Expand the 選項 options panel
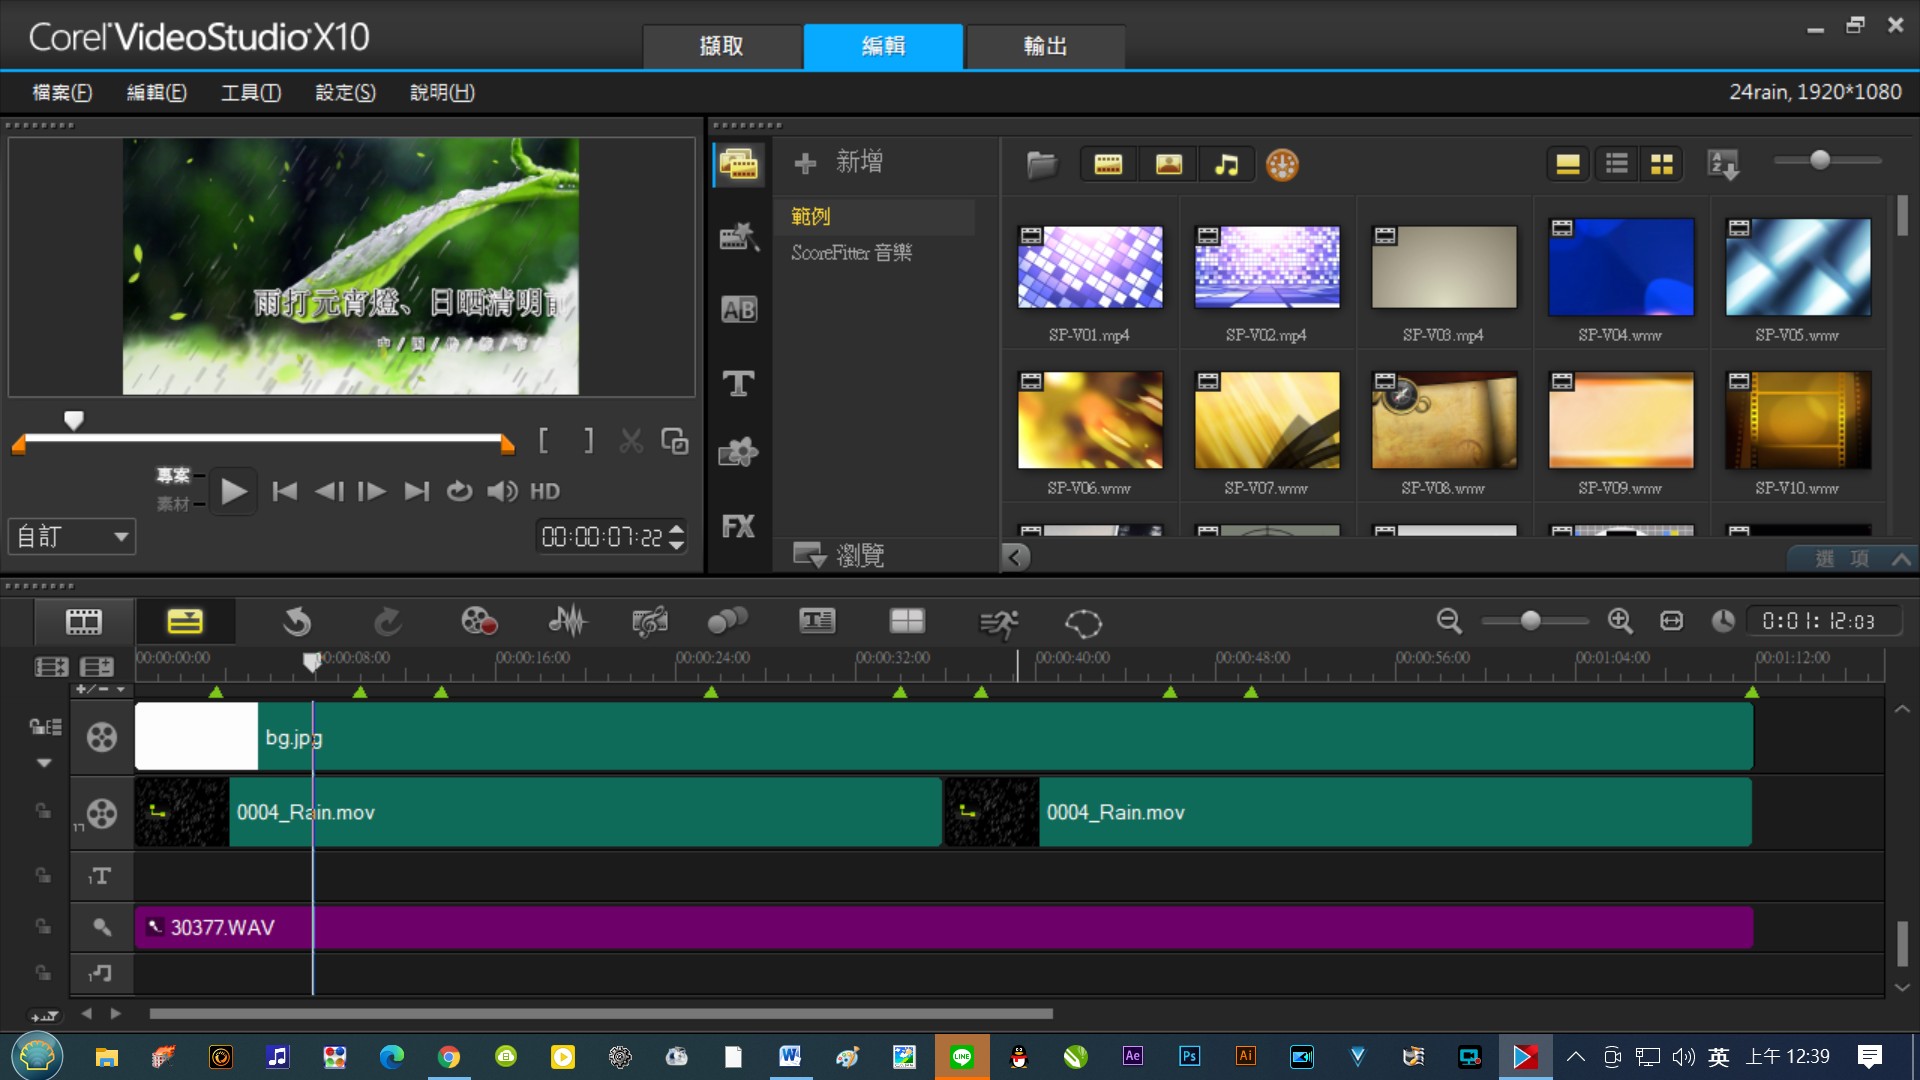1920x1080 pixels. [x=1852, y=558]
